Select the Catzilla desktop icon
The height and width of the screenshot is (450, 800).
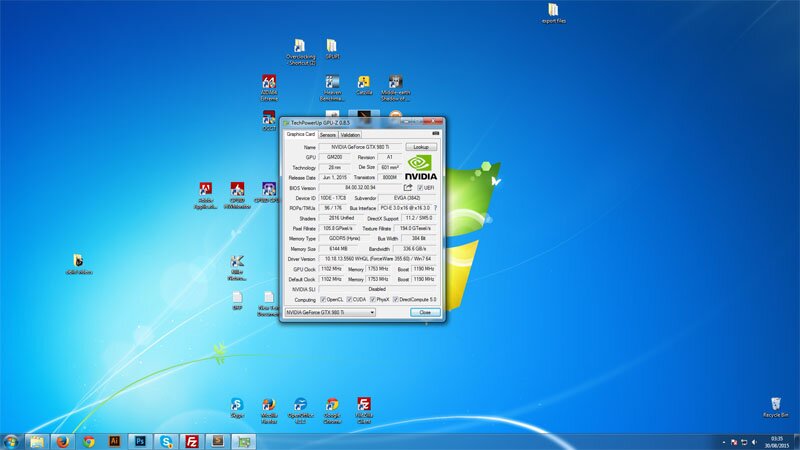[364, 85]
